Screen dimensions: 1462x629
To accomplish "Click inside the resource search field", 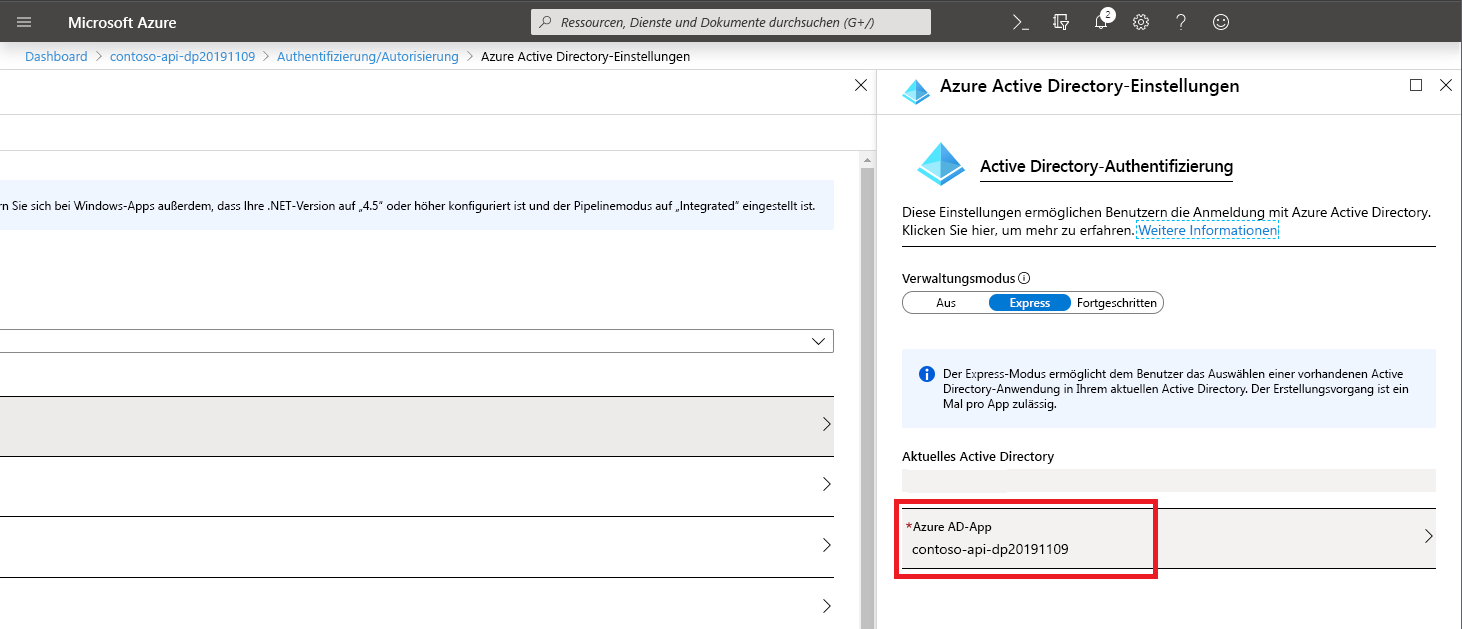I will (x=730, y=21).
